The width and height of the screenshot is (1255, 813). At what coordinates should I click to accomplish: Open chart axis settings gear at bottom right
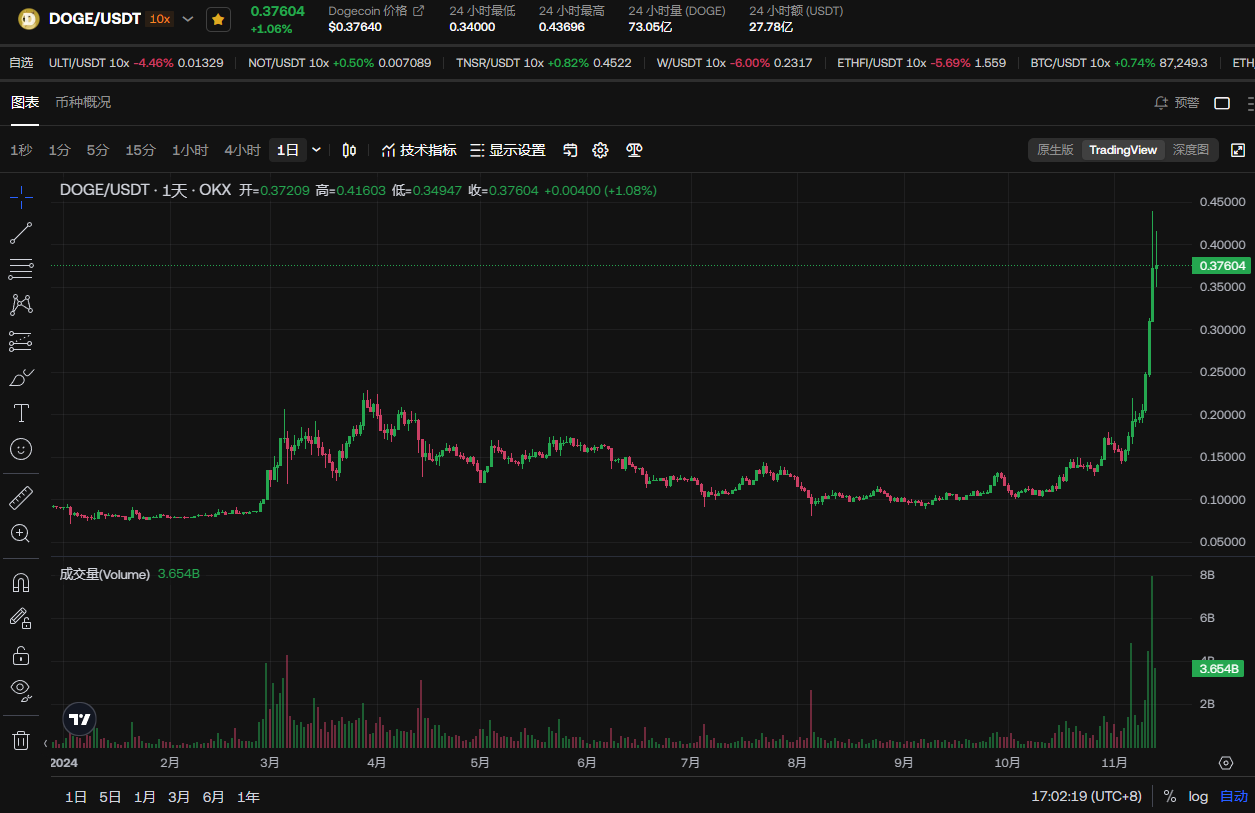1226,762
